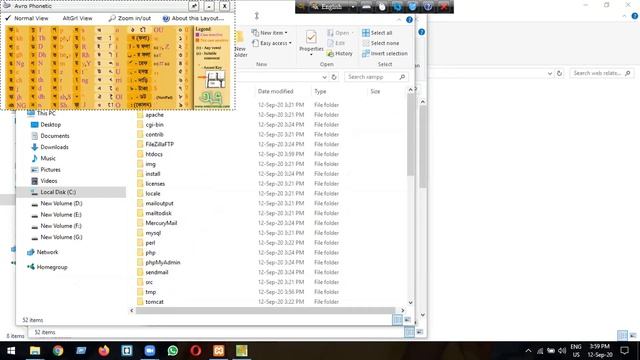Click Zoom in/out in the Avro layout window
The height and width of the screenshot is (360, 640).
coord(130,18)
